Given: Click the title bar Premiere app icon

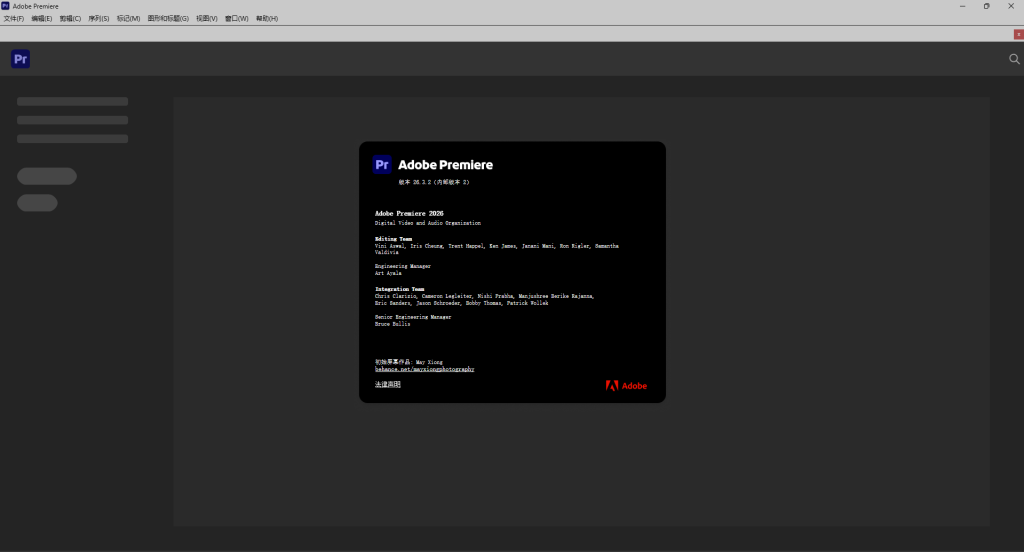Looking at the screenshot, I should click(x=5, y=6).
